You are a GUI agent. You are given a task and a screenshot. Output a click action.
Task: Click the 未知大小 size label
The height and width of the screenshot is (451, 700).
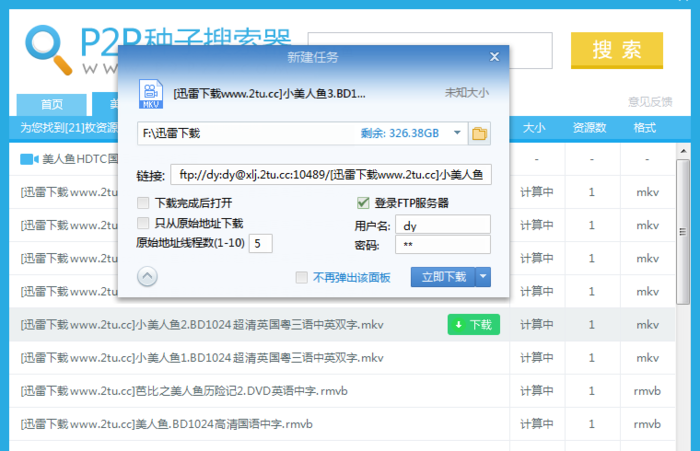(467, 93)
